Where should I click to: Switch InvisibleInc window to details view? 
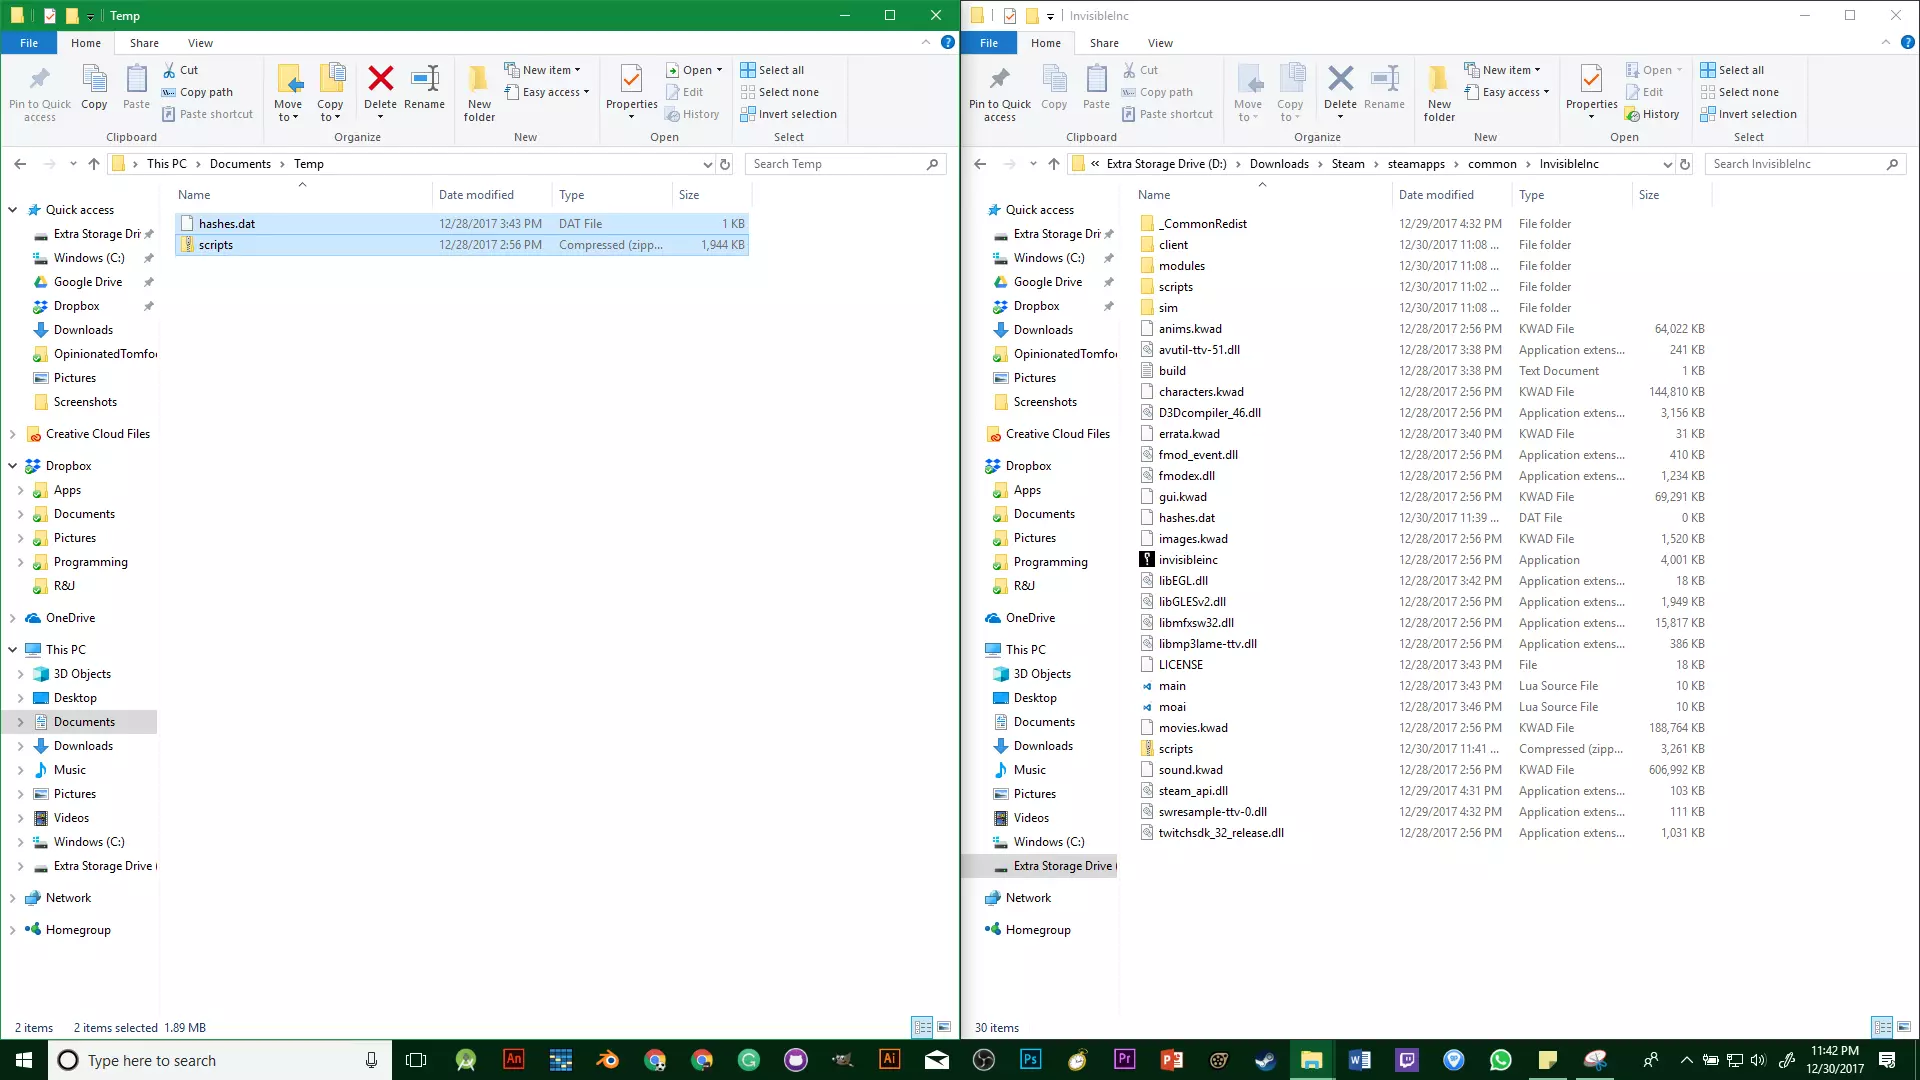(x=1881, y=1027)
